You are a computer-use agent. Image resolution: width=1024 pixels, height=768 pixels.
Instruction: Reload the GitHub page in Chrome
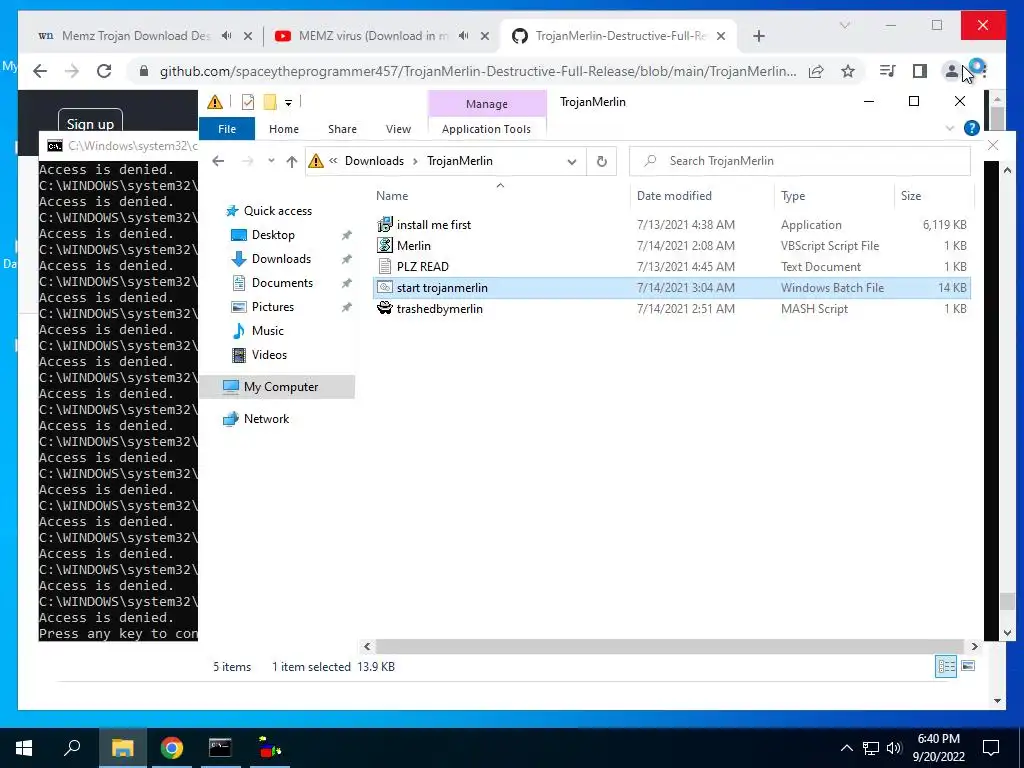coord(104,71)
